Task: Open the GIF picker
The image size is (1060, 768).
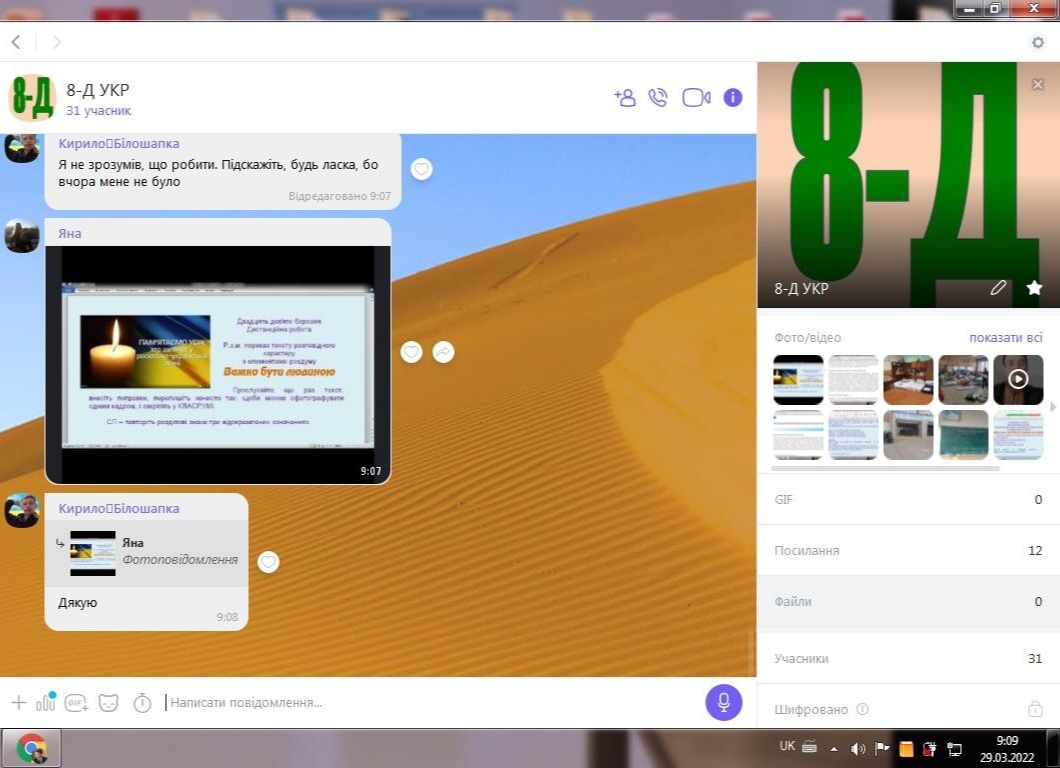Action: click(76, 703)
